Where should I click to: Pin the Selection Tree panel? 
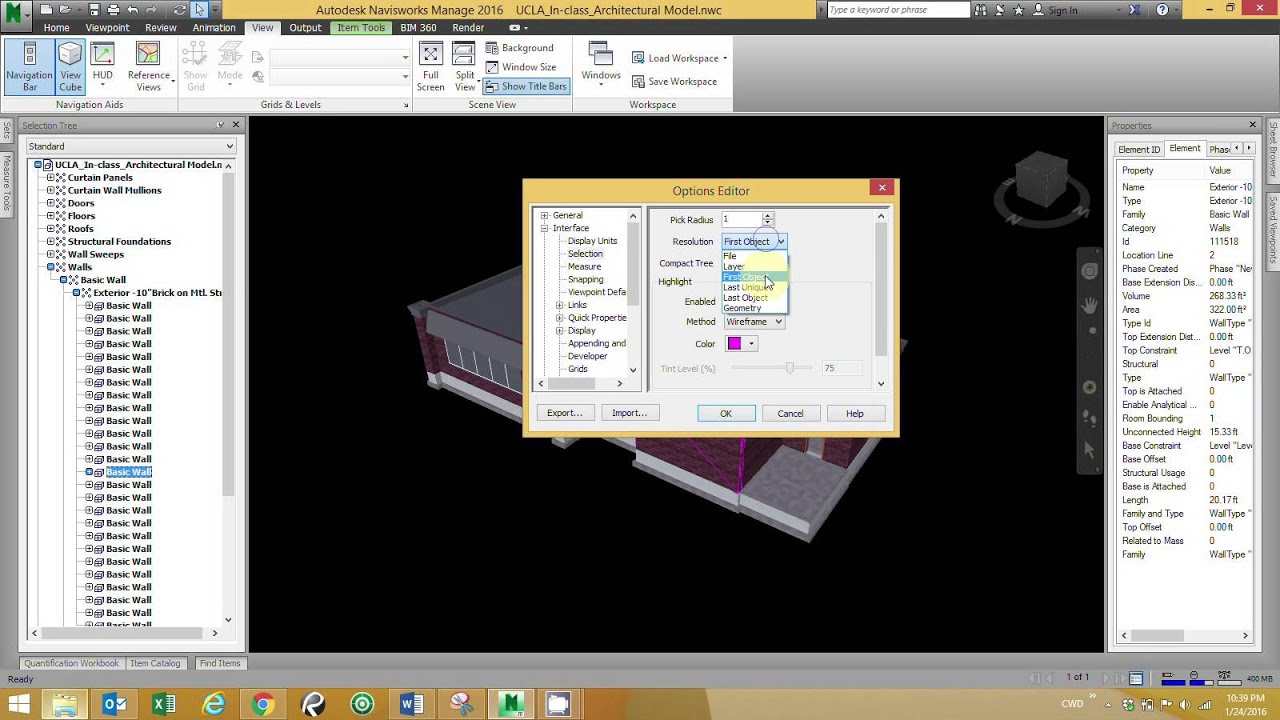click(x=220, y=125)
